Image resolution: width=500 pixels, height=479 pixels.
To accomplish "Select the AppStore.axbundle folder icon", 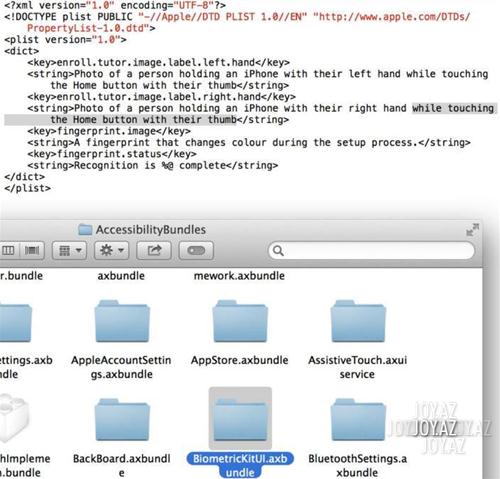I will (240, 321).
